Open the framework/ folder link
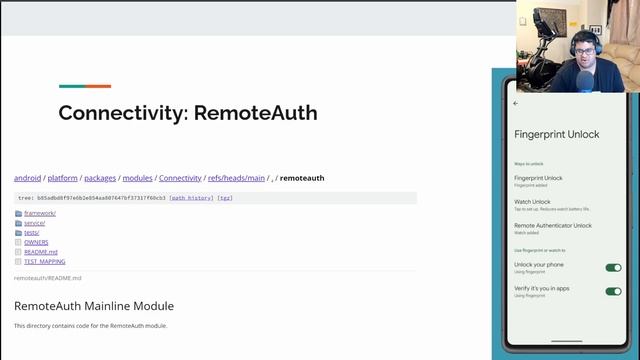 click(40, 213)
